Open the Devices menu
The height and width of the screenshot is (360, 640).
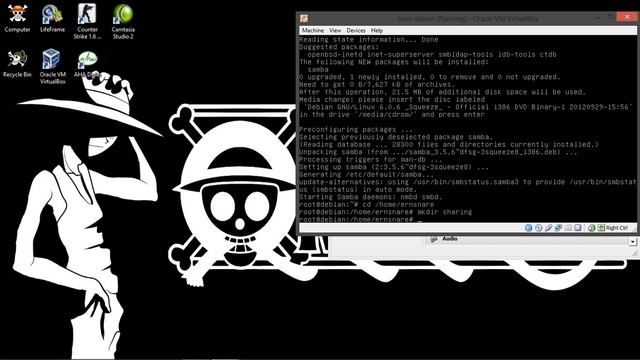(356, 30)
